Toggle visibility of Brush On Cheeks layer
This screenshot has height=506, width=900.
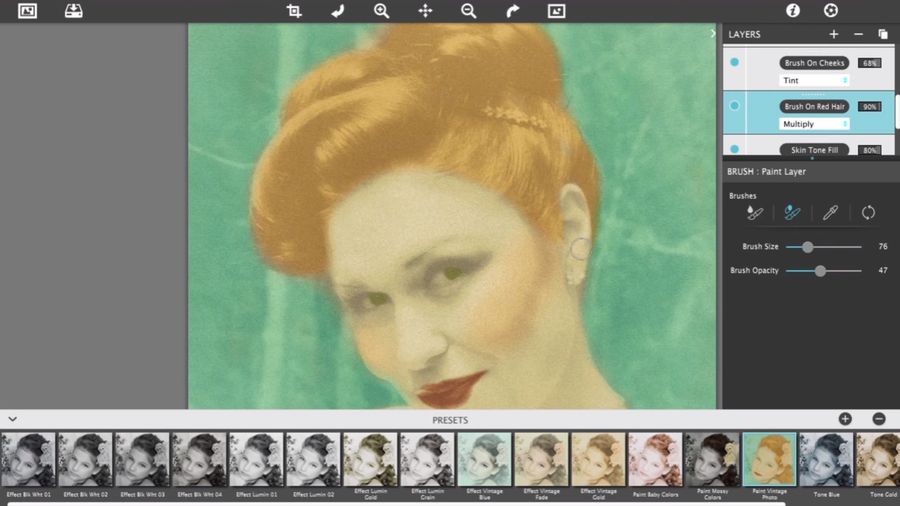[734, 62]
